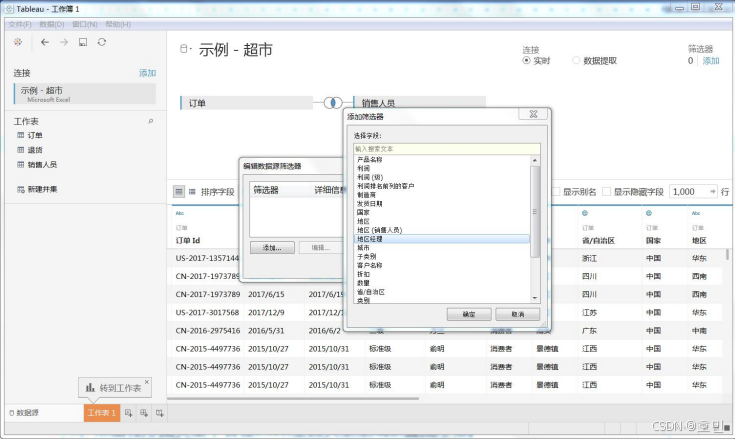The image size is (735, 439).
Task: Click the 订单 table grid icon
Action: pyautogui.click(x=21, y=135)
